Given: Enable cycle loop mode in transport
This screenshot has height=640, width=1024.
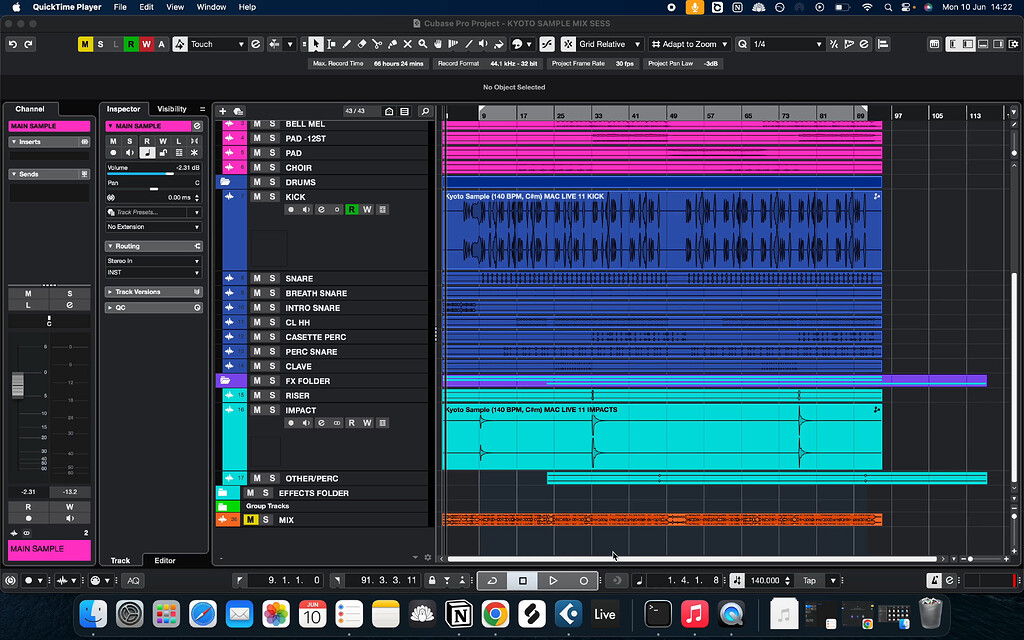Looking at the screenshot, I should [492, 580].
